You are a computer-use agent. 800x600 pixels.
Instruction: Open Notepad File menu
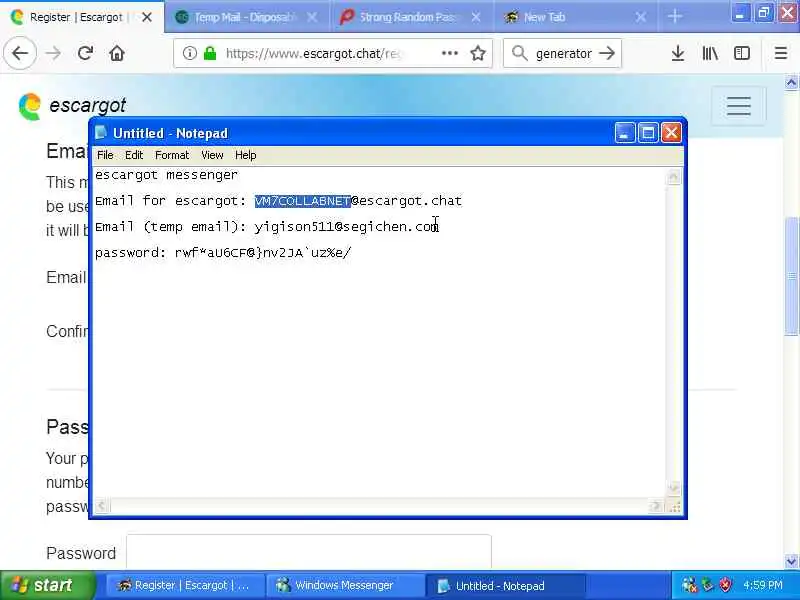pos(105,155)
